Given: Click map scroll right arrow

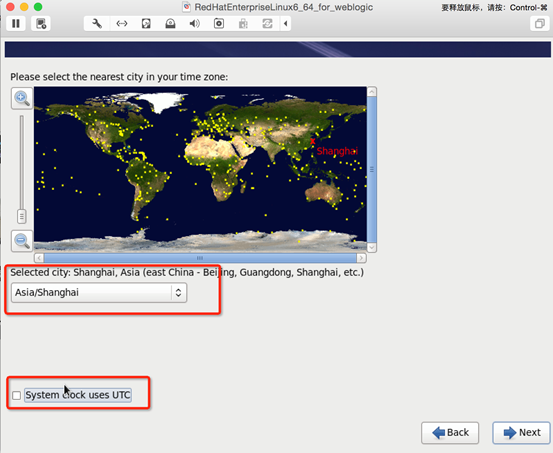Looking at the screenshot, I should pos(361,258).
